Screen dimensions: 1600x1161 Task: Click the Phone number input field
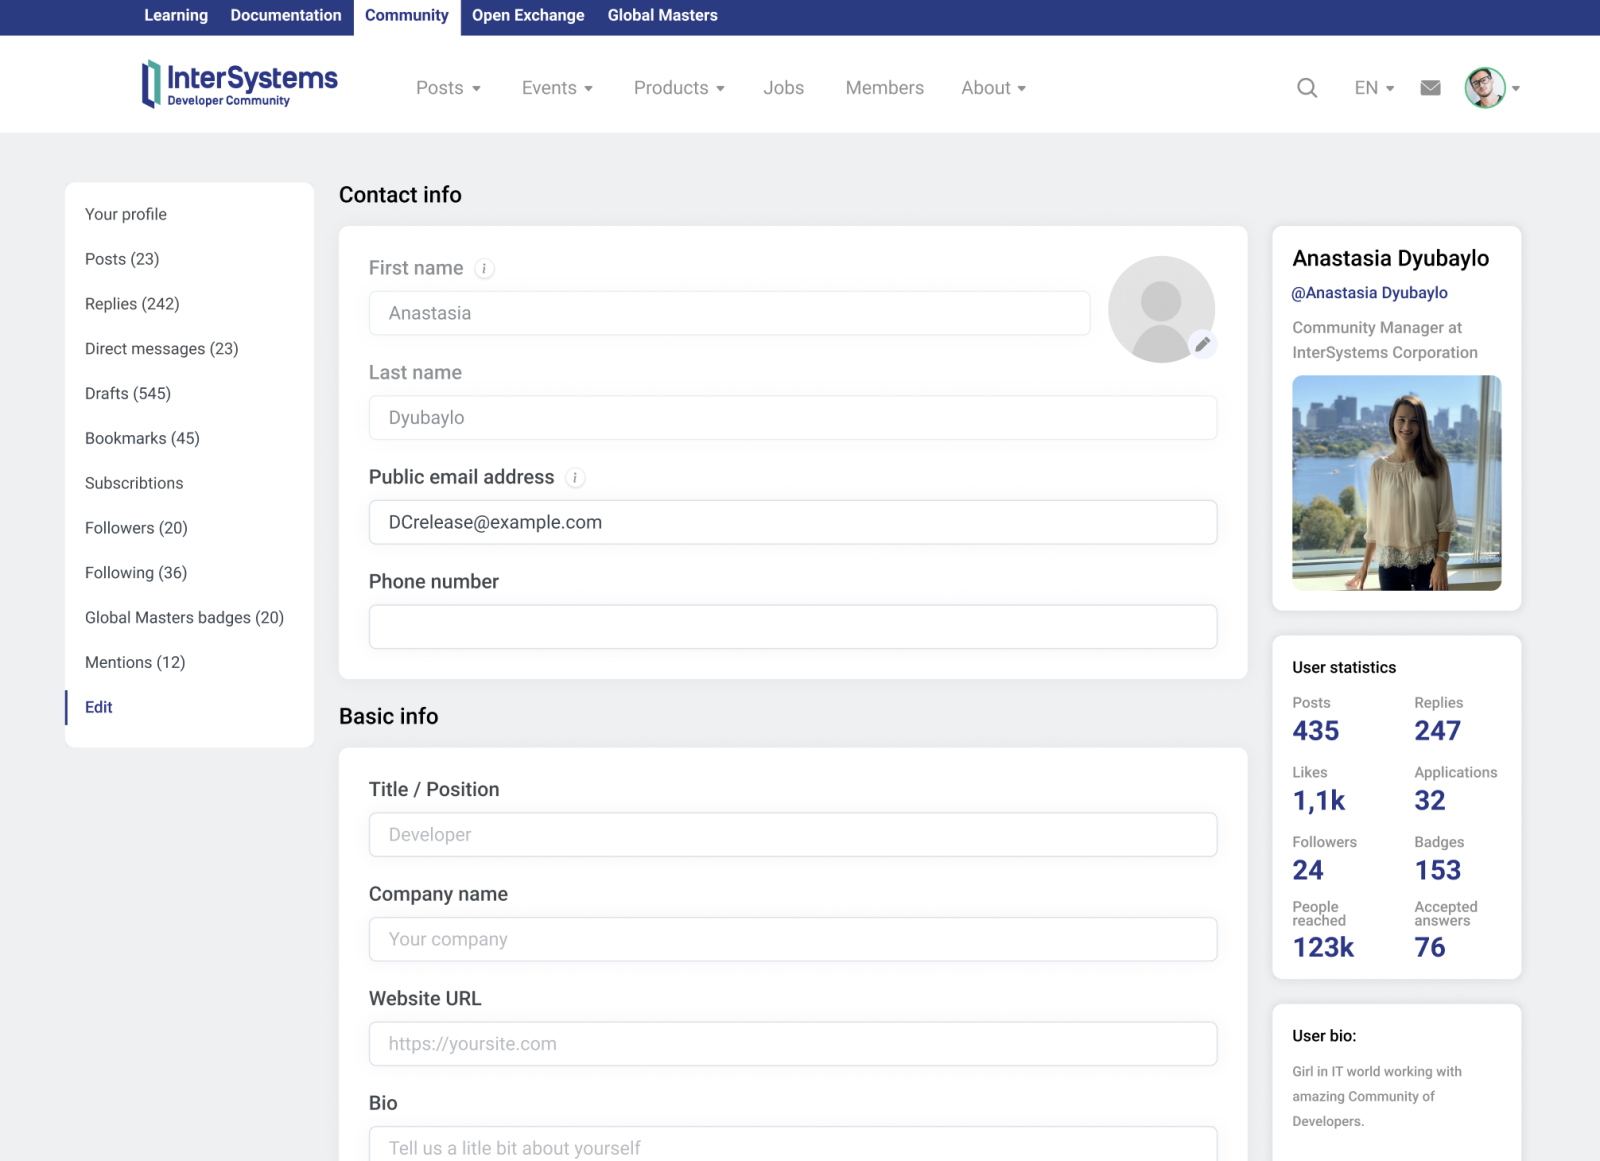792,627
